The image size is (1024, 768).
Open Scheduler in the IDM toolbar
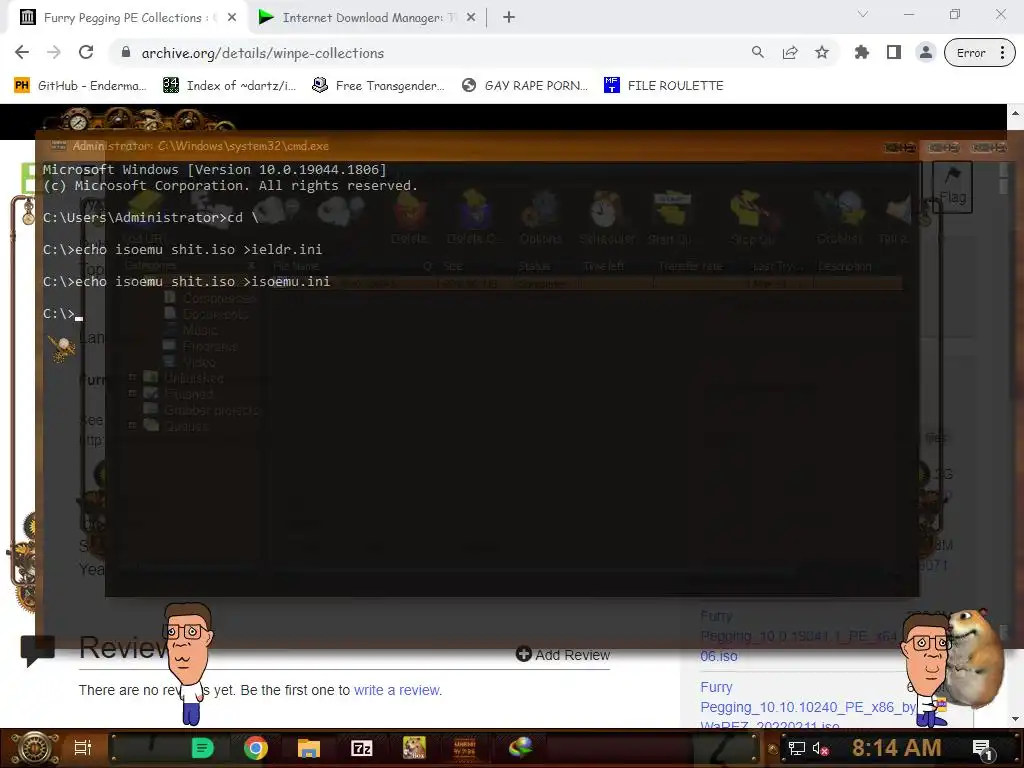[x=607, y=218]
